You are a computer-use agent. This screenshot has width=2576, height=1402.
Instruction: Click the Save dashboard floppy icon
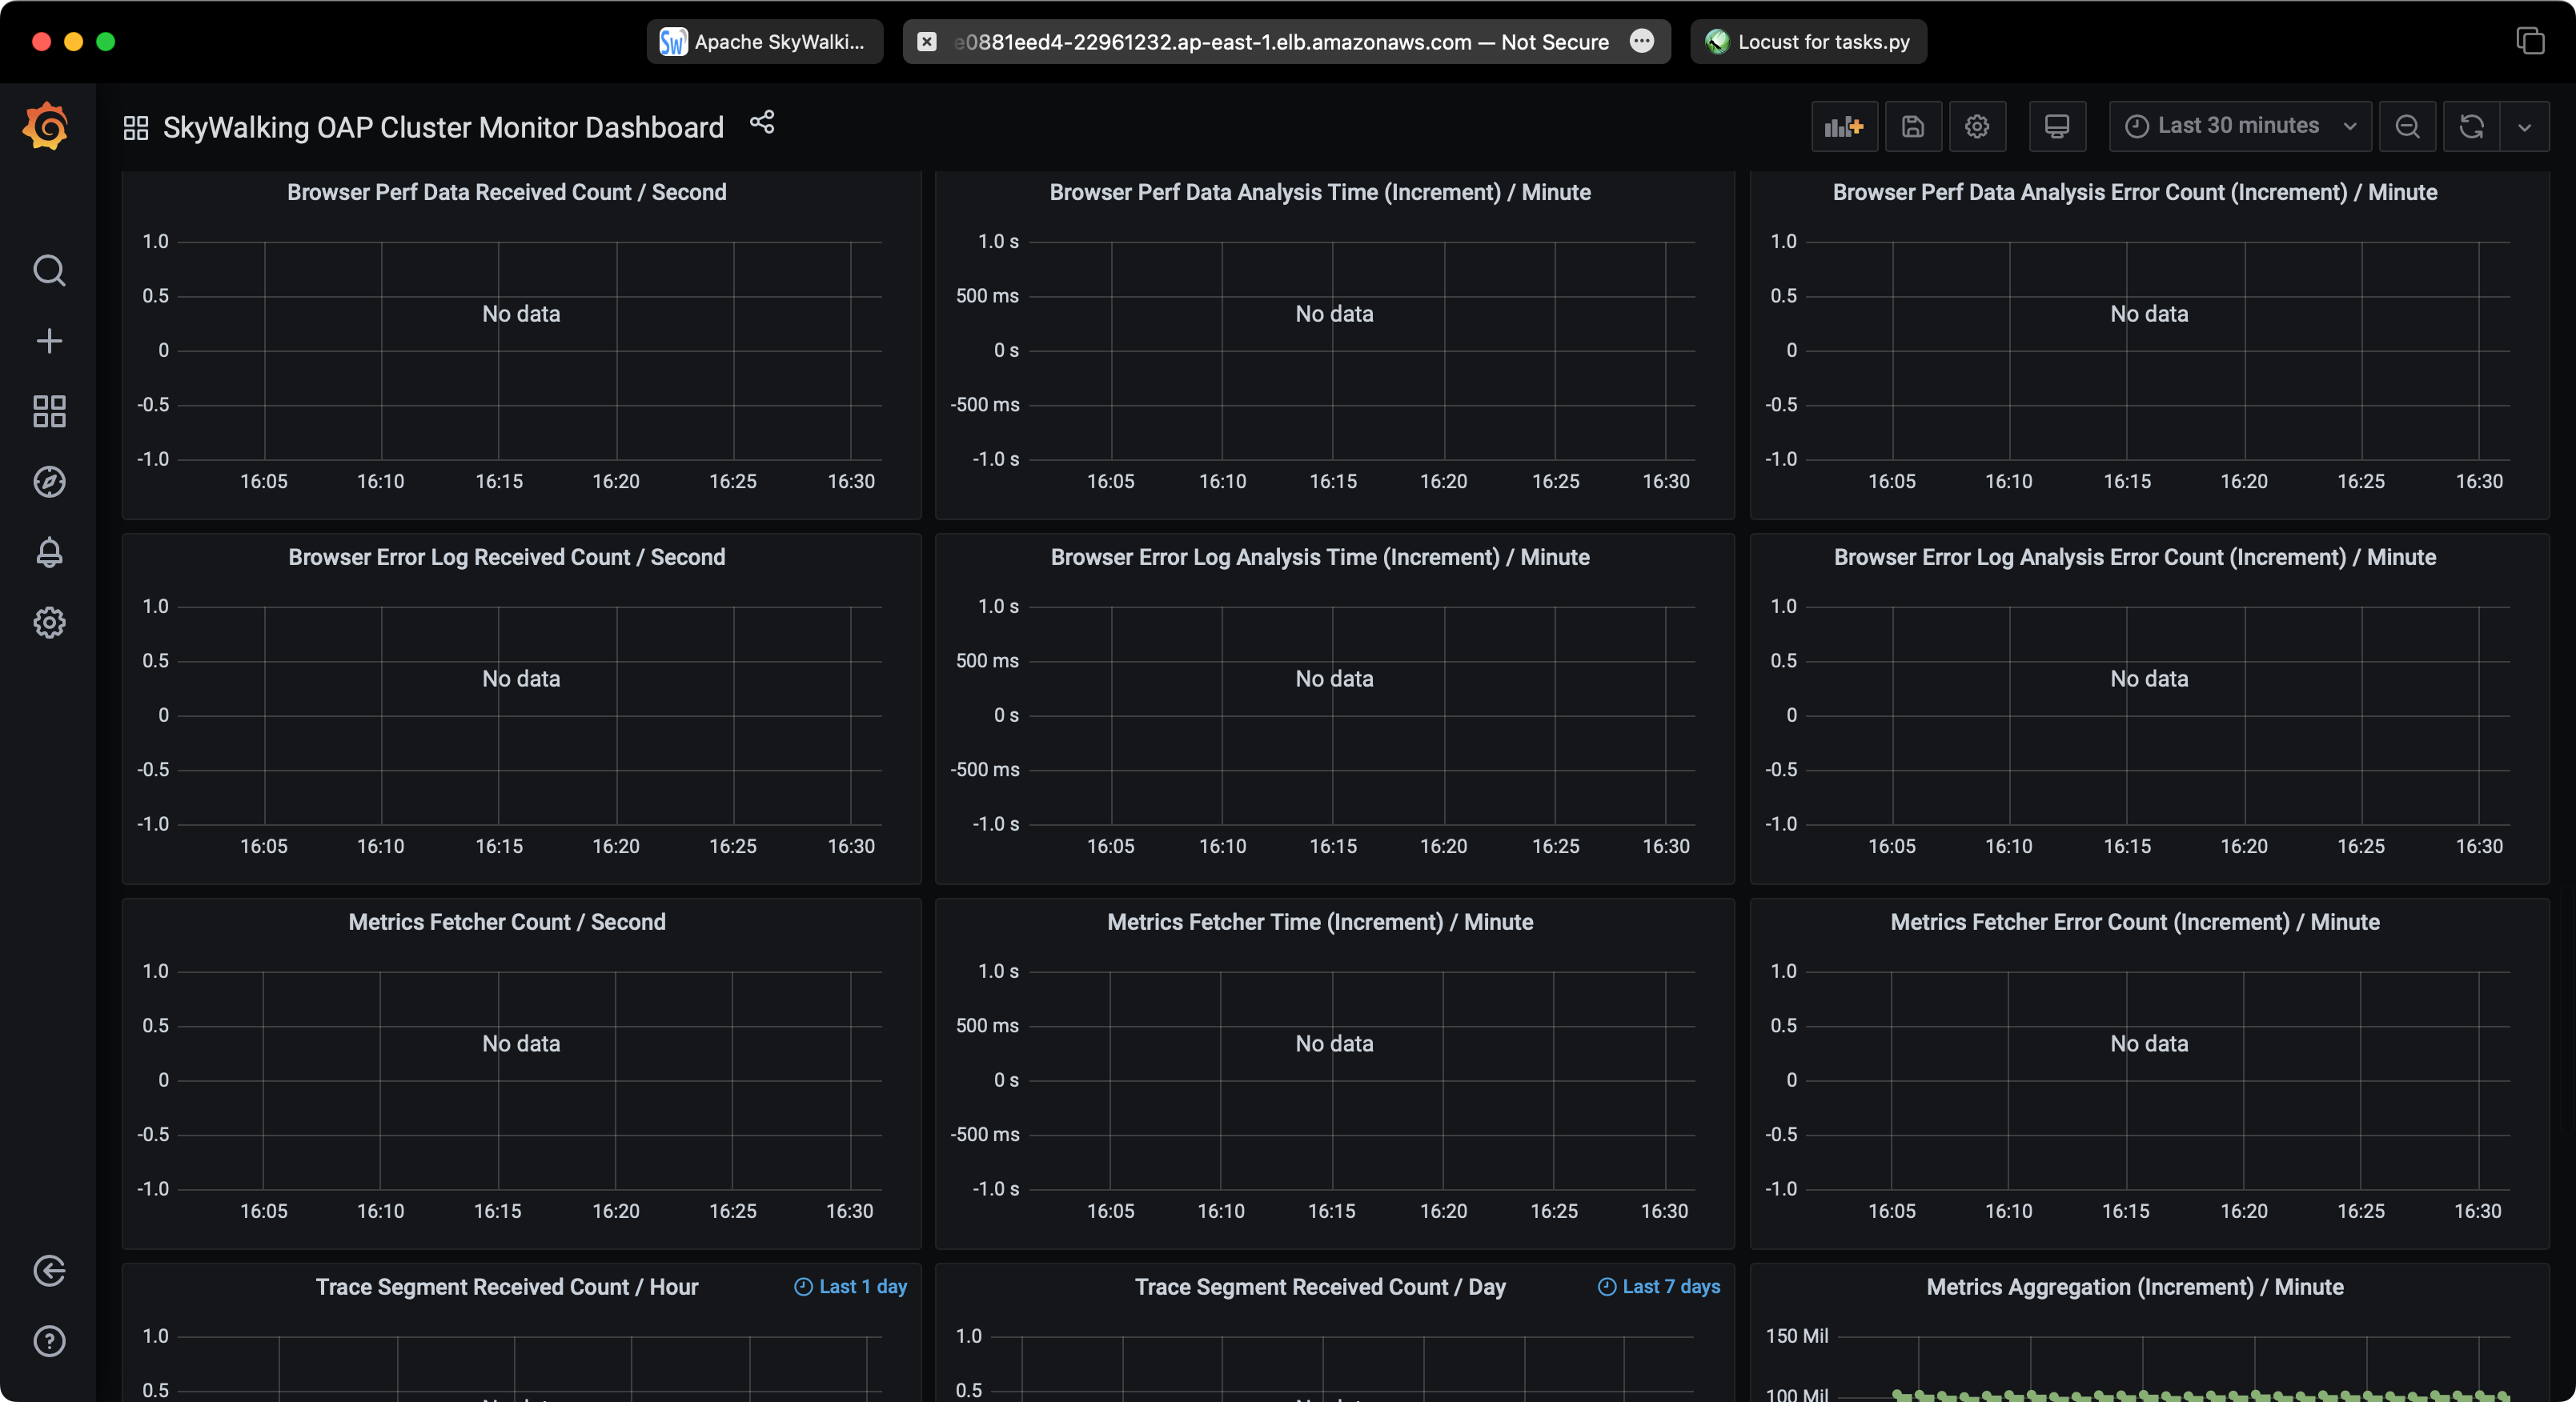[x=1912, y=127]
